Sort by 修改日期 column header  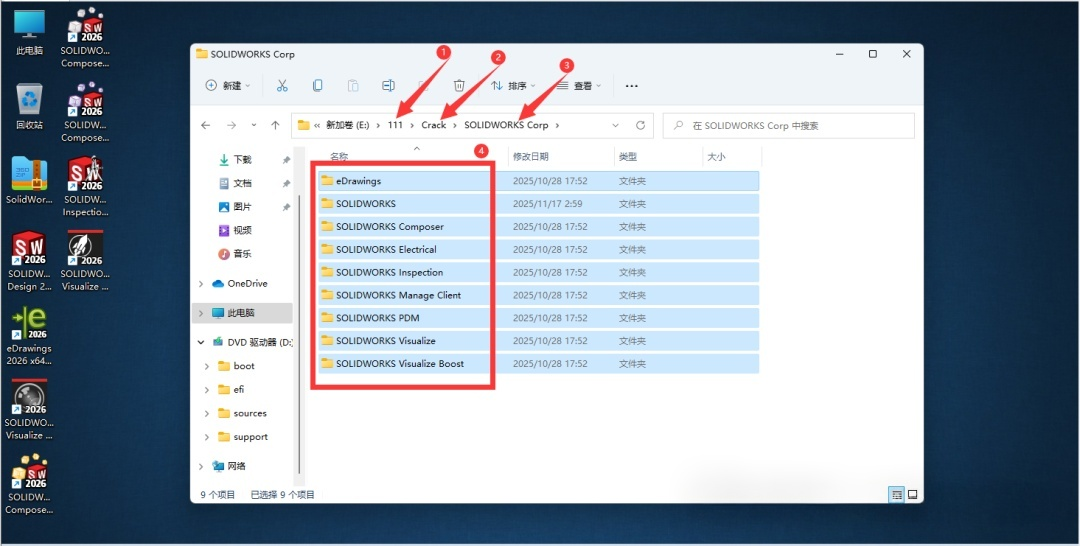point(561,157)
